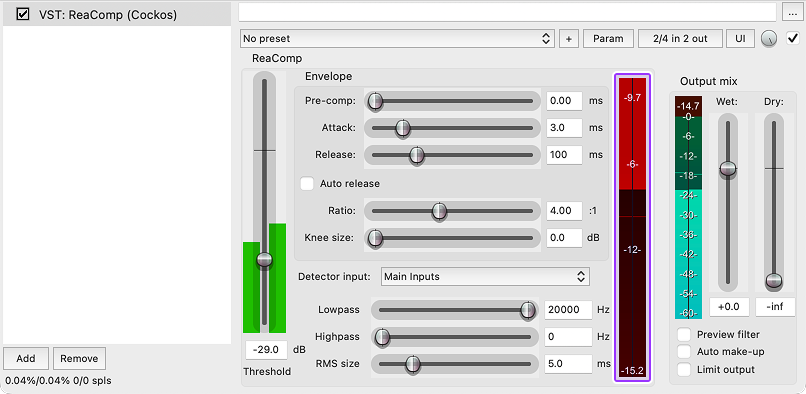Click the Ratio slider handle
The width and height of the screenshot is (806, 394).
pyautogui.click(x=439, y=211)
